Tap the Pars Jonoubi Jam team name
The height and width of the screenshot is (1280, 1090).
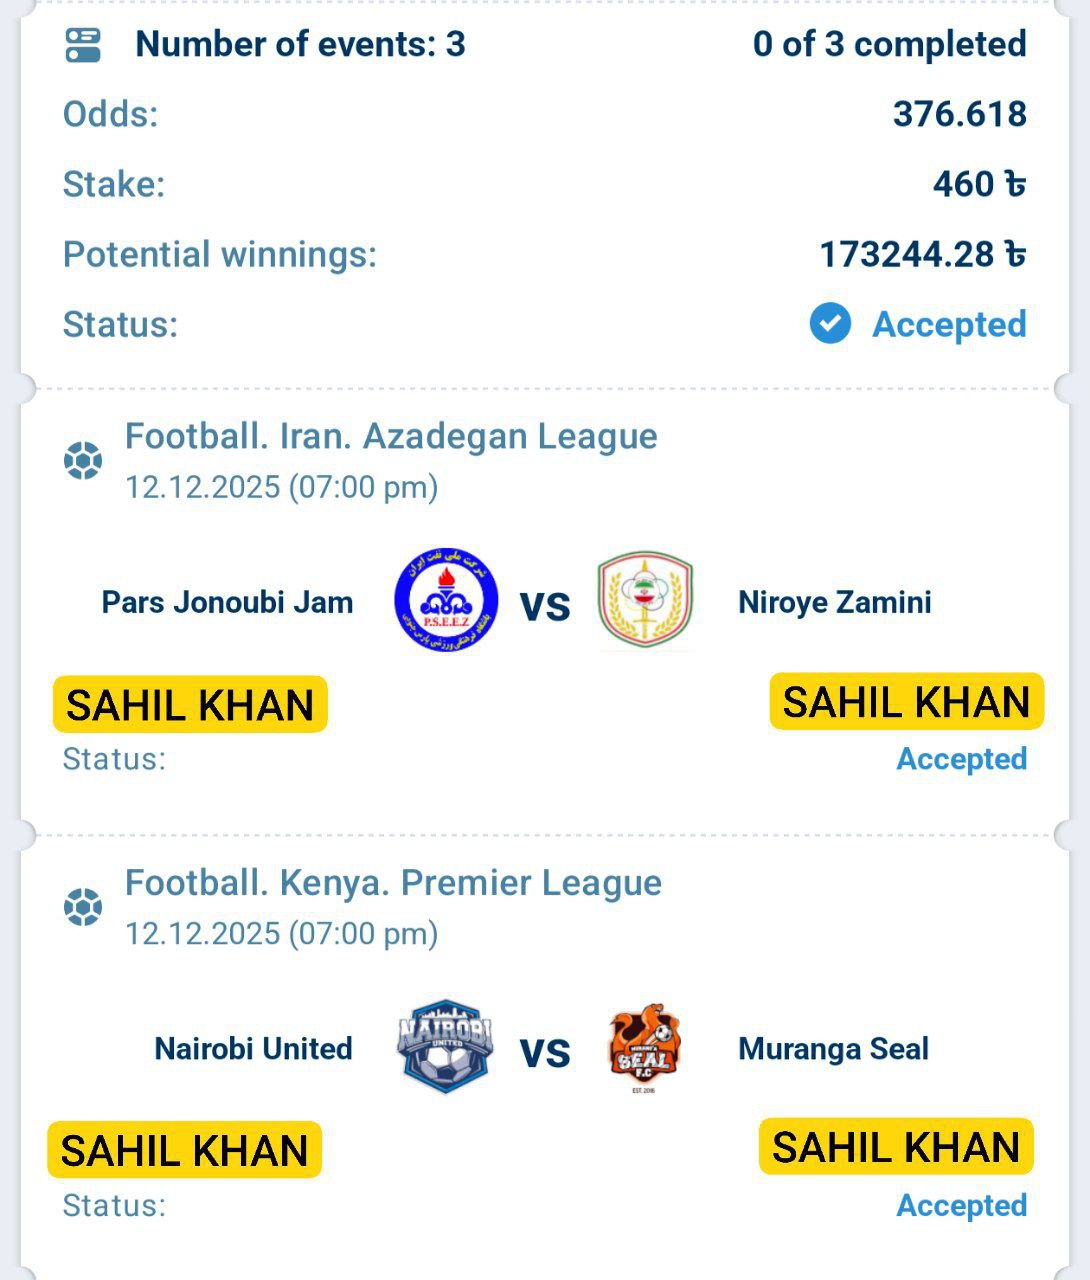(228, 602)
